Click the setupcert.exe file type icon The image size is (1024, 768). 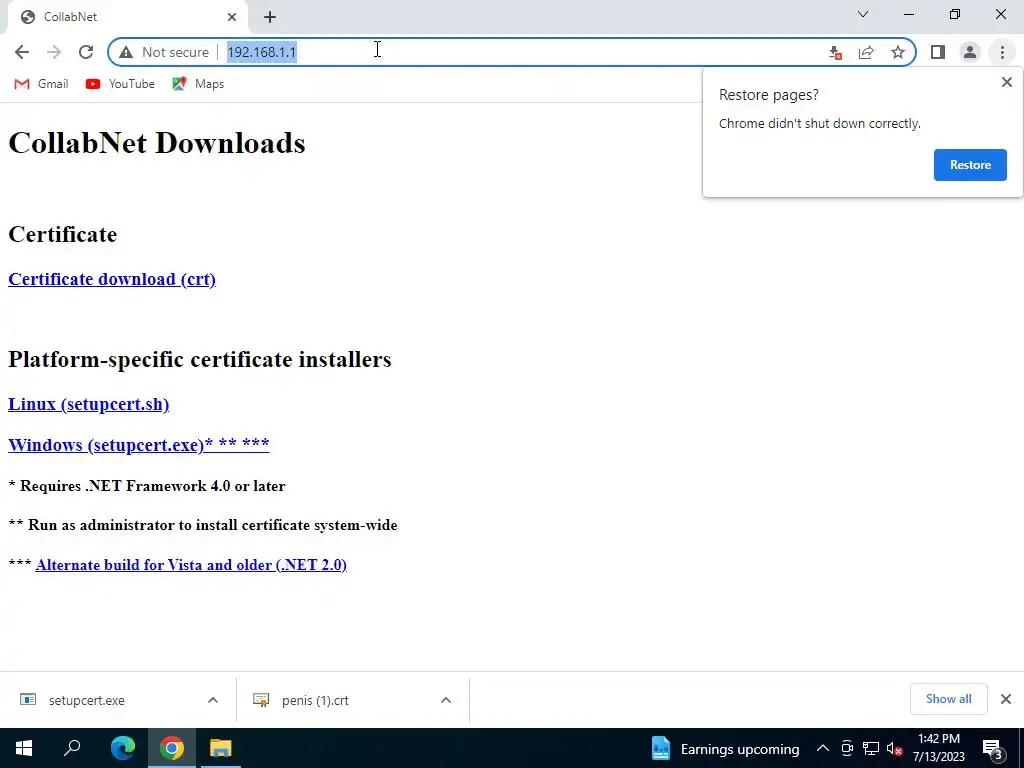(x=28, y=700)
